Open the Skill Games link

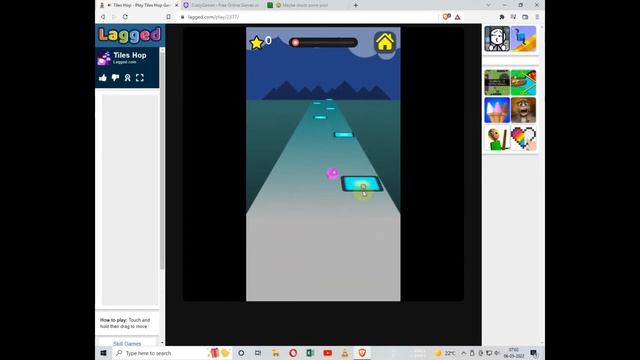(127, 344)
